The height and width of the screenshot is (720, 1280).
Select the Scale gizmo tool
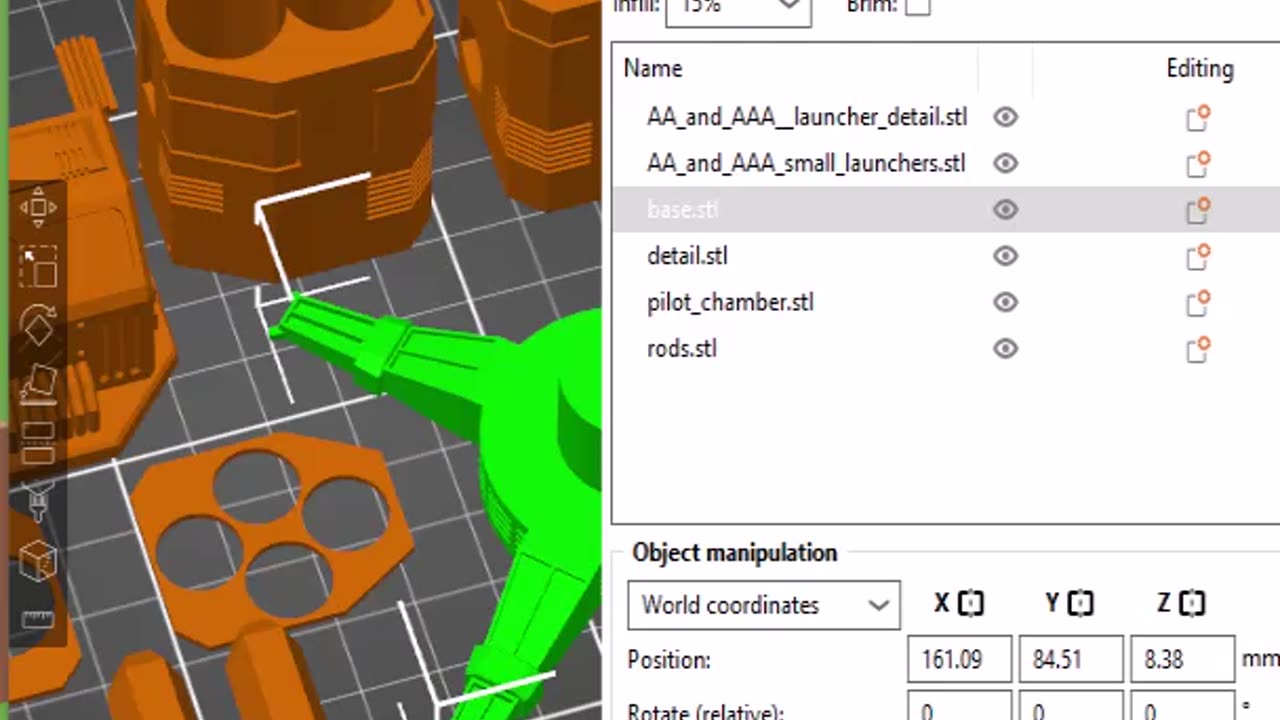click(38, 268)
